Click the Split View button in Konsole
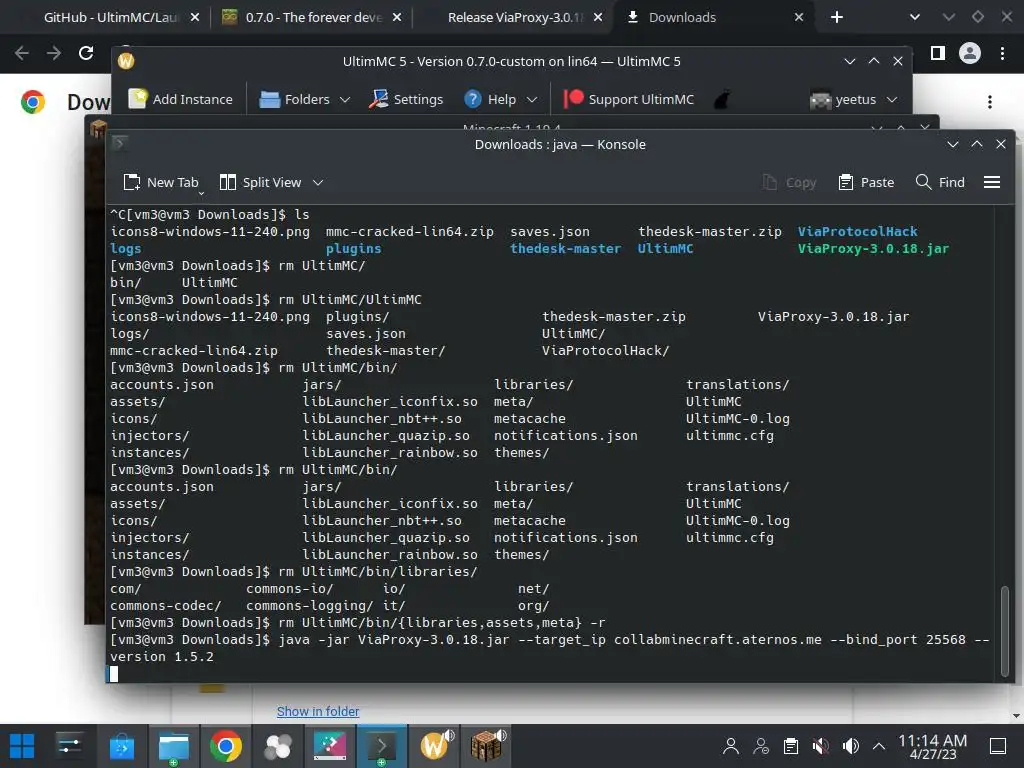The width and height of the screenshot is (1024, 768). (261, 183)
